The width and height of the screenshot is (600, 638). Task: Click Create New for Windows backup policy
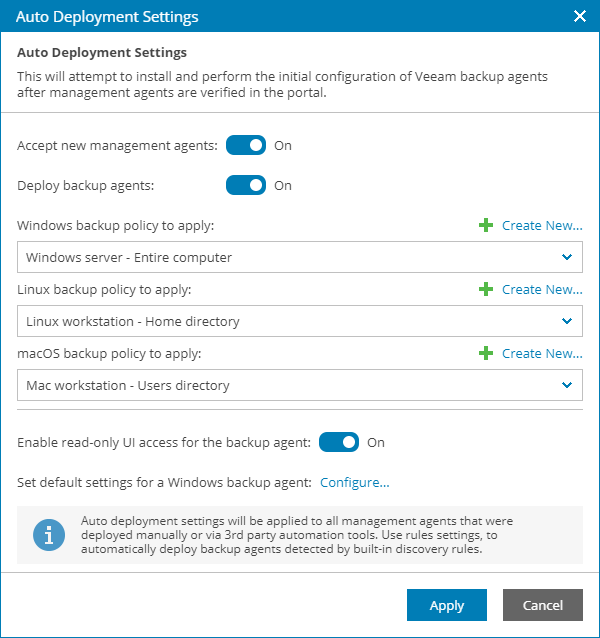tap(542, 225)
